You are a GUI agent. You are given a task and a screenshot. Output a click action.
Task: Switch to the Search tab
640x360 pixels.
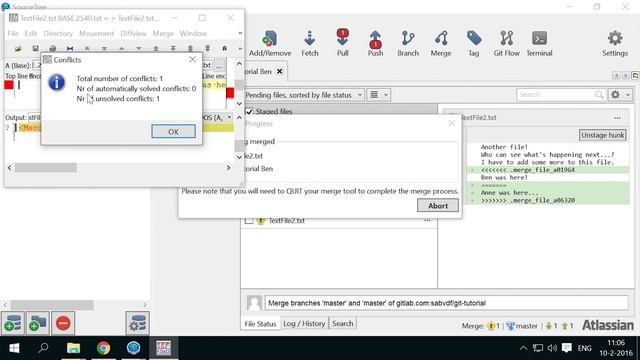pyautogui.click(x=342, y=323)
